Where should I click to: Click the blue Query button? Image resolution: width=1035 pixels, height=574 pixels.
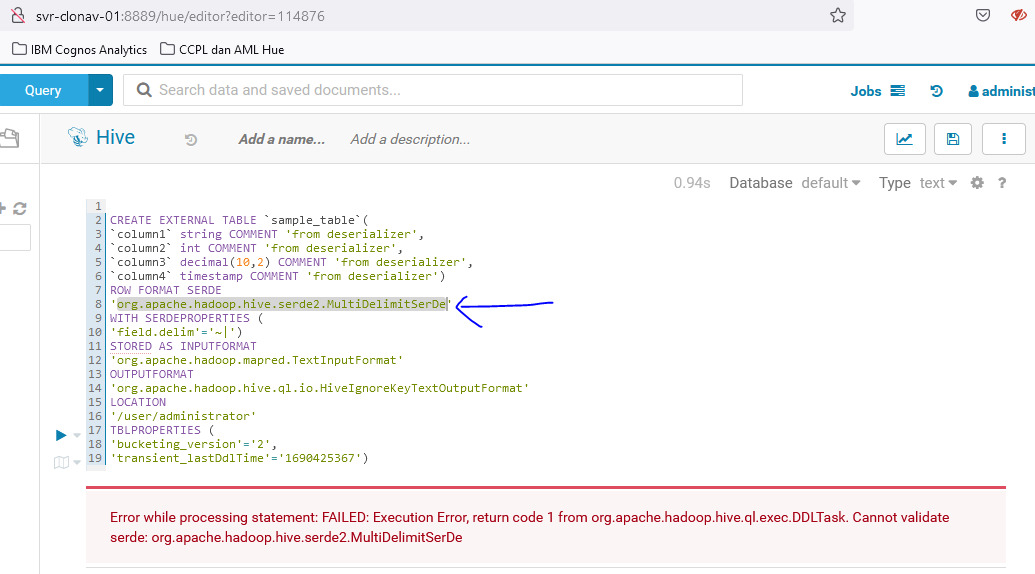[x=43, y=90]
